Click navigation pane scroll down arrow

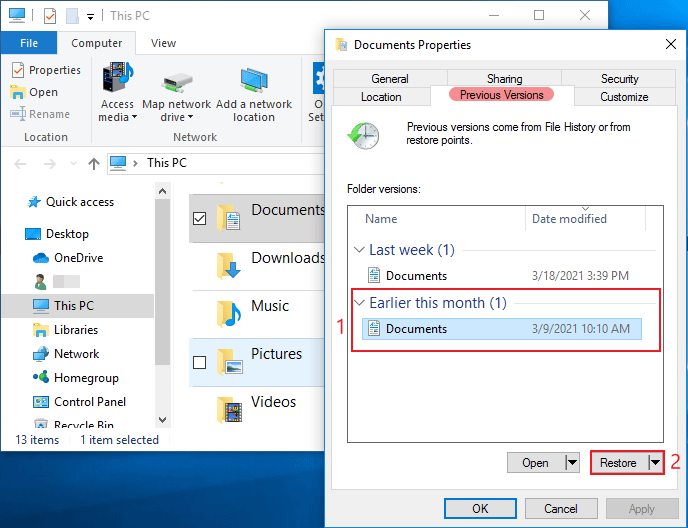click(162, 420)
